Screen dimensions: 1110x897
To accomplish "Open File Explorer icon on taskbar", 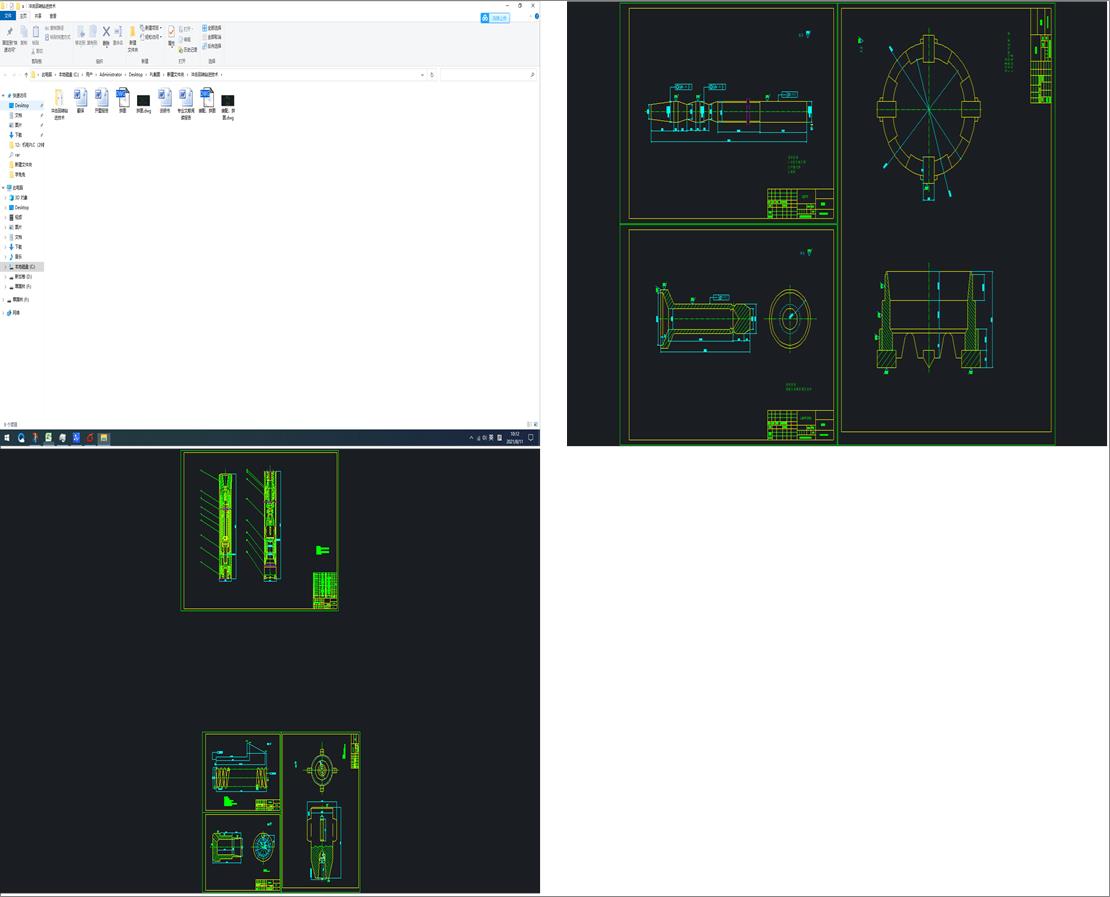I will (x=103, y=438).
